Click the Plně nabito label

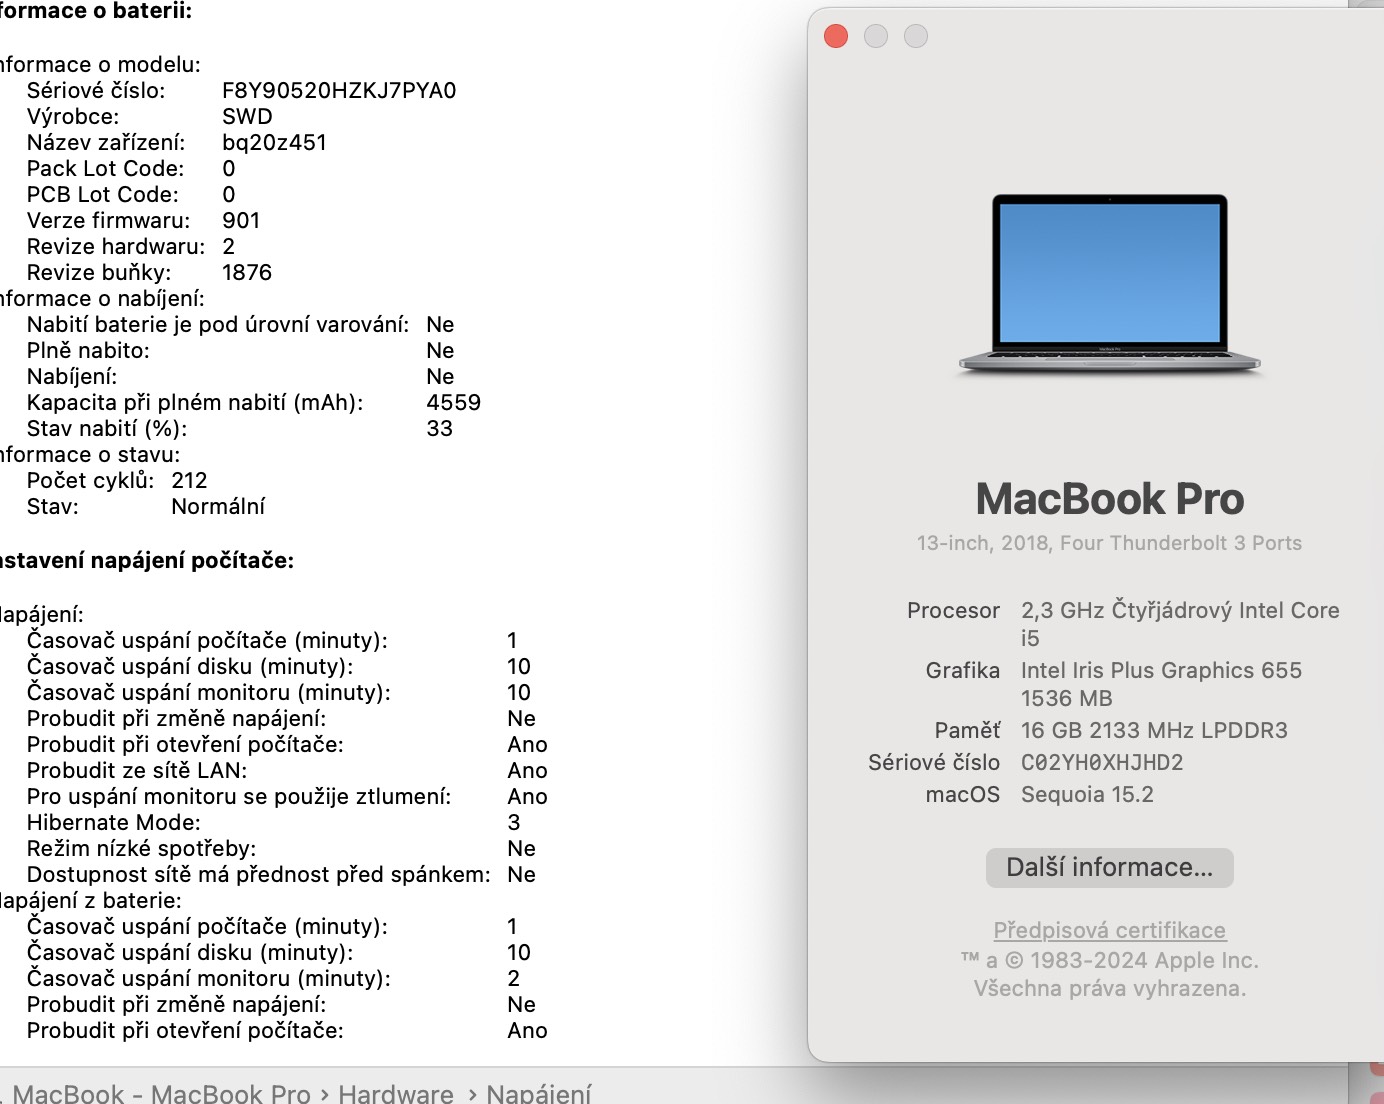point(88,350)
